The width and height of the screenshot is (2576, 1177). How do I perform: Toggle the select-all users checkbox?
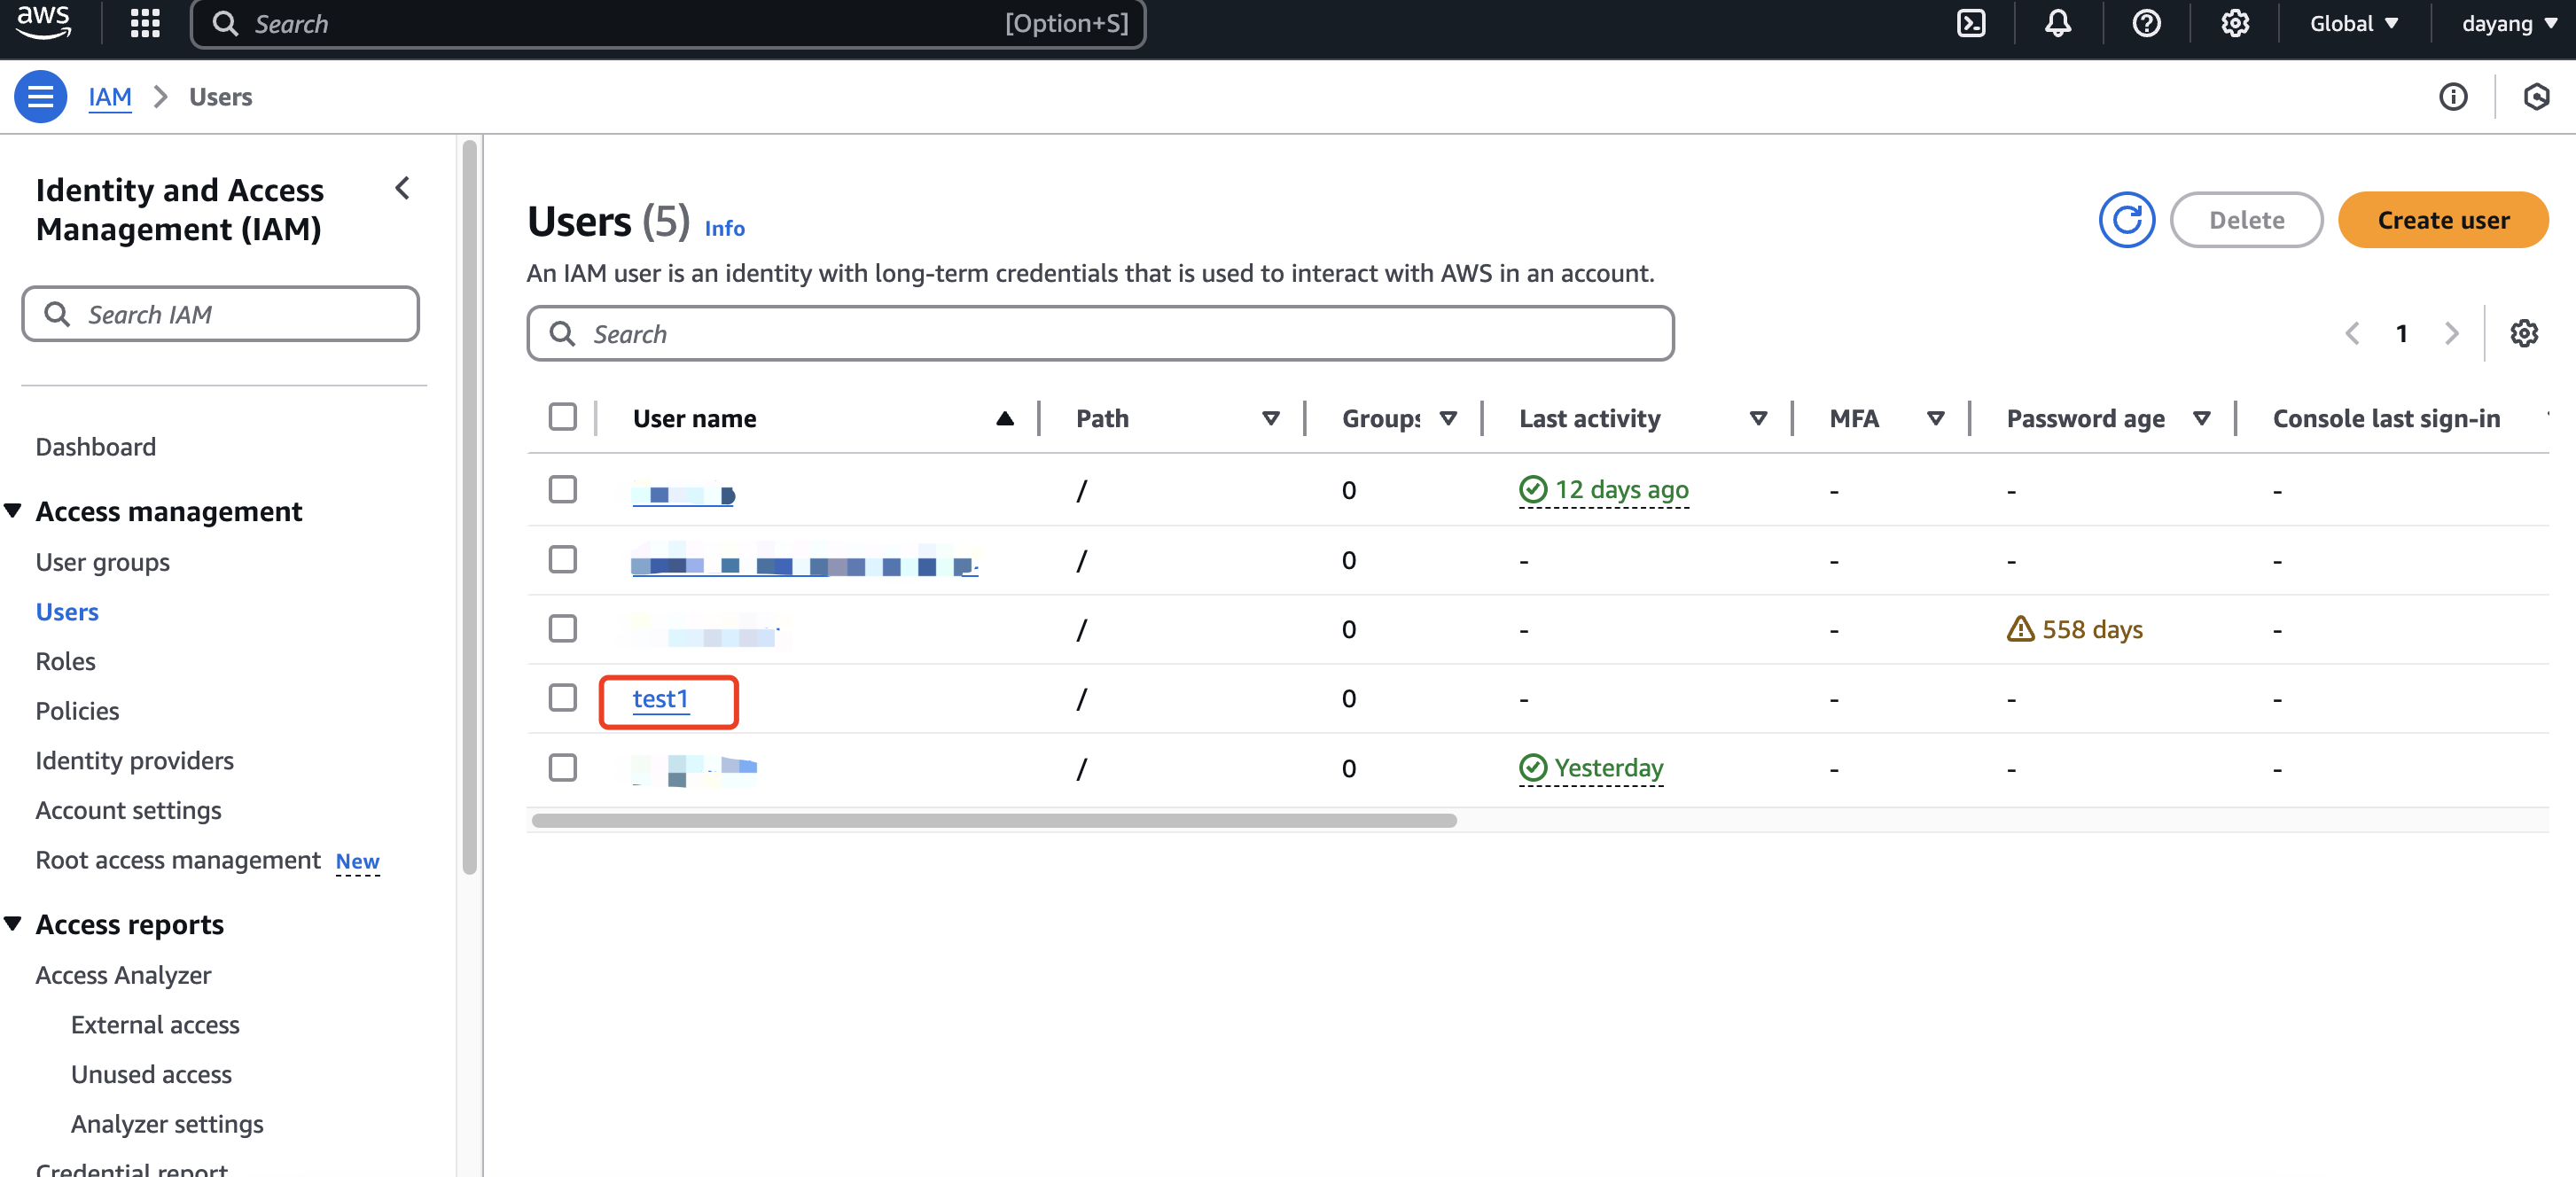tap(563, 417)
